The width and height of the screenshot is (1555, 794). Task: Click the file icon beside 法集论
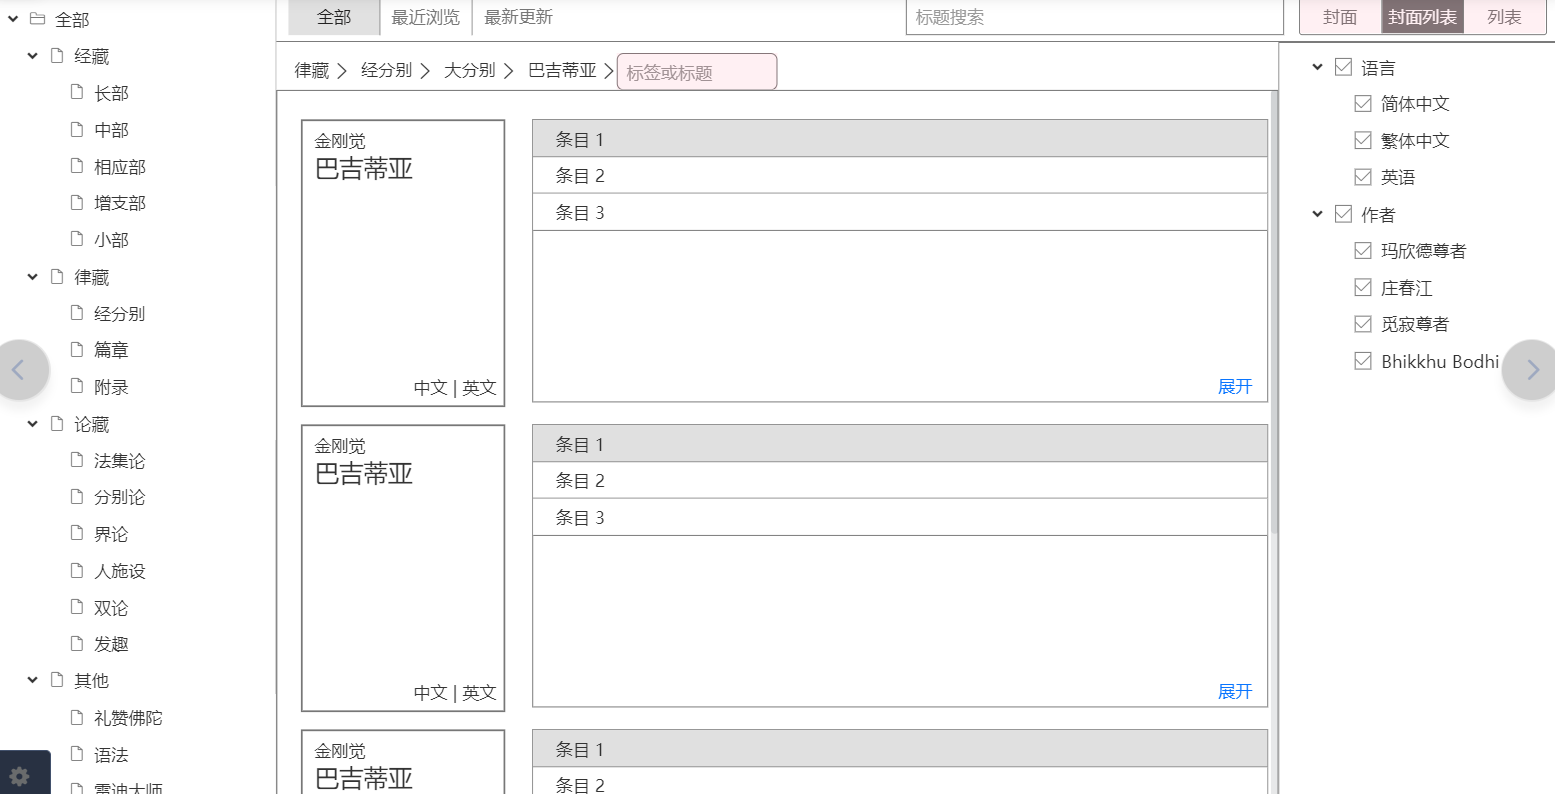(x=77, y=460)
